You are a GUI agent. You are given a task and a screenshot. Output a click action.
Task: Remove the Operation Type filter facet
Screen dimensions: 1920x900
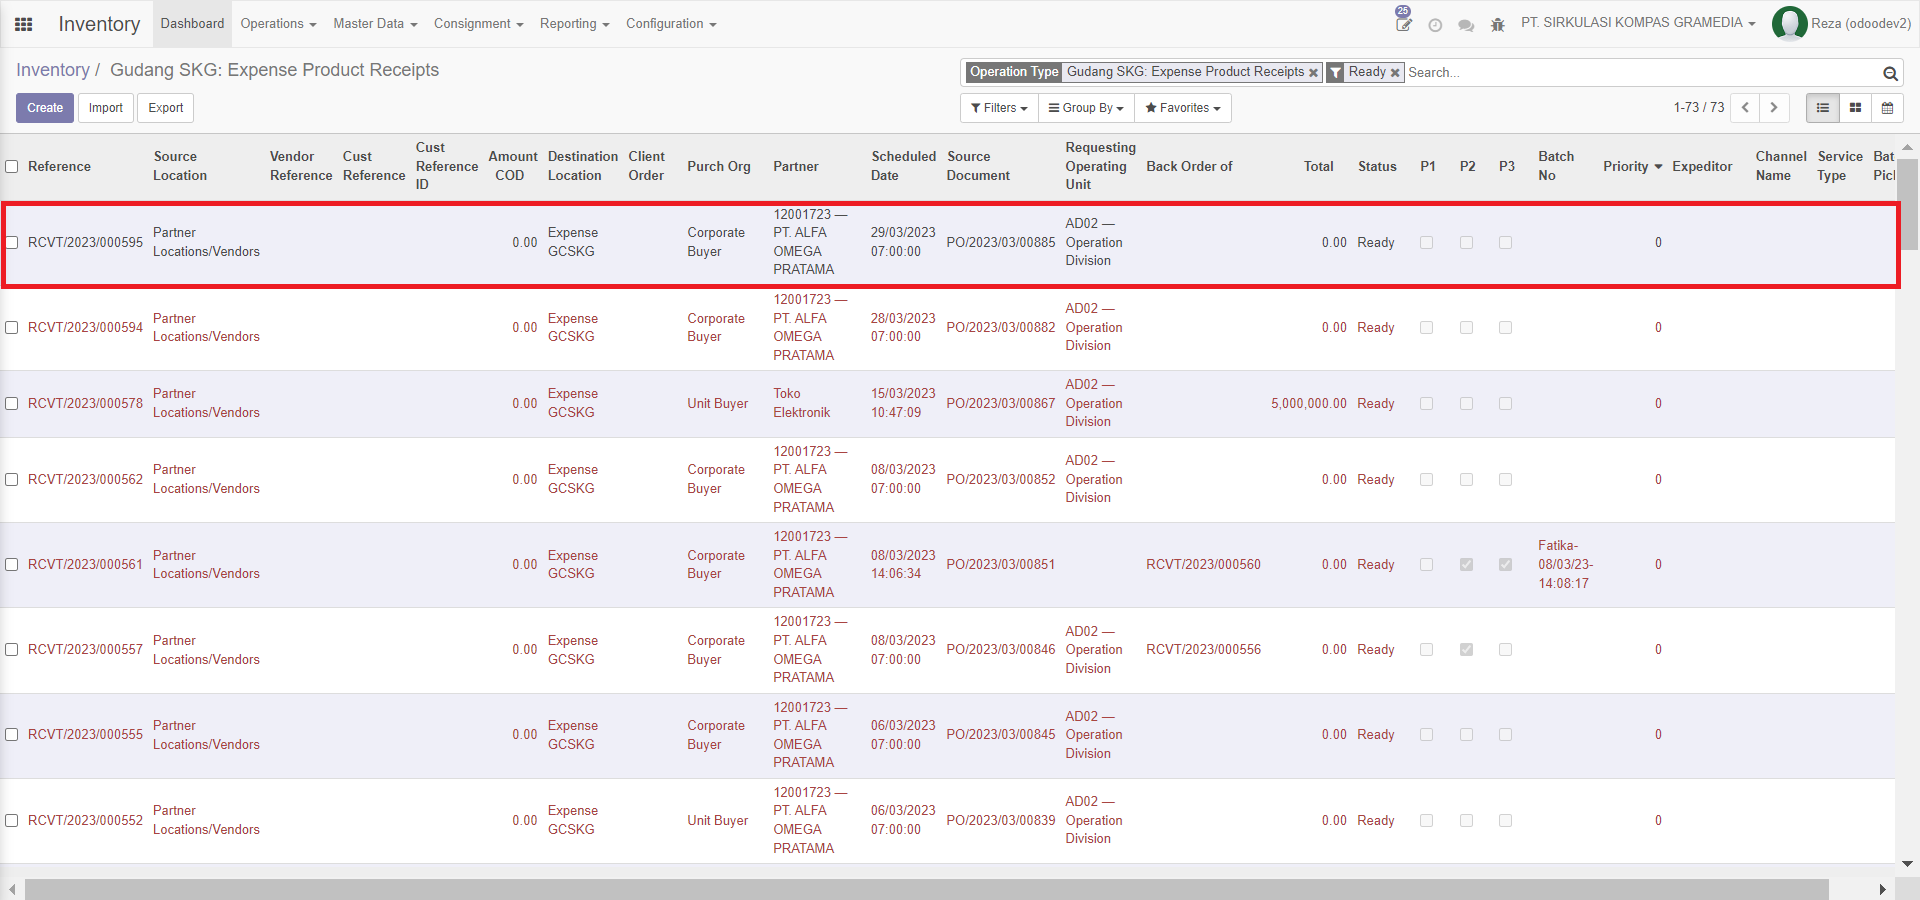click(x=1313, y=73)
